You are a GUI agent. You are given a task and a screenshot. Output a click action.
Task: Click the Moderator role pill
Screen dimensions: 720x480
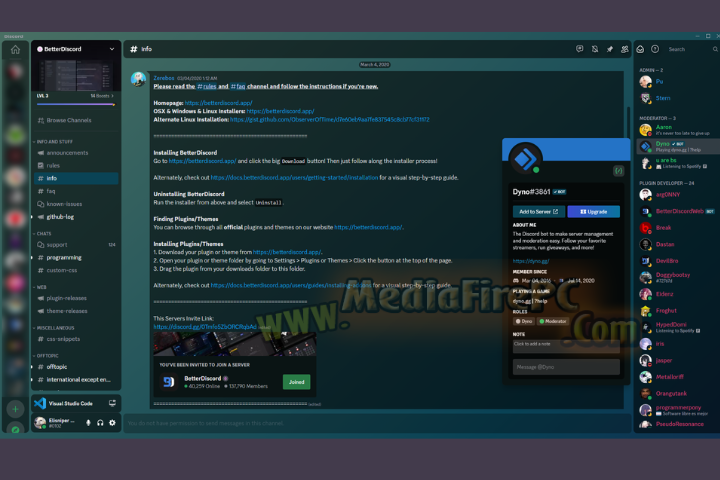point(553,321)
